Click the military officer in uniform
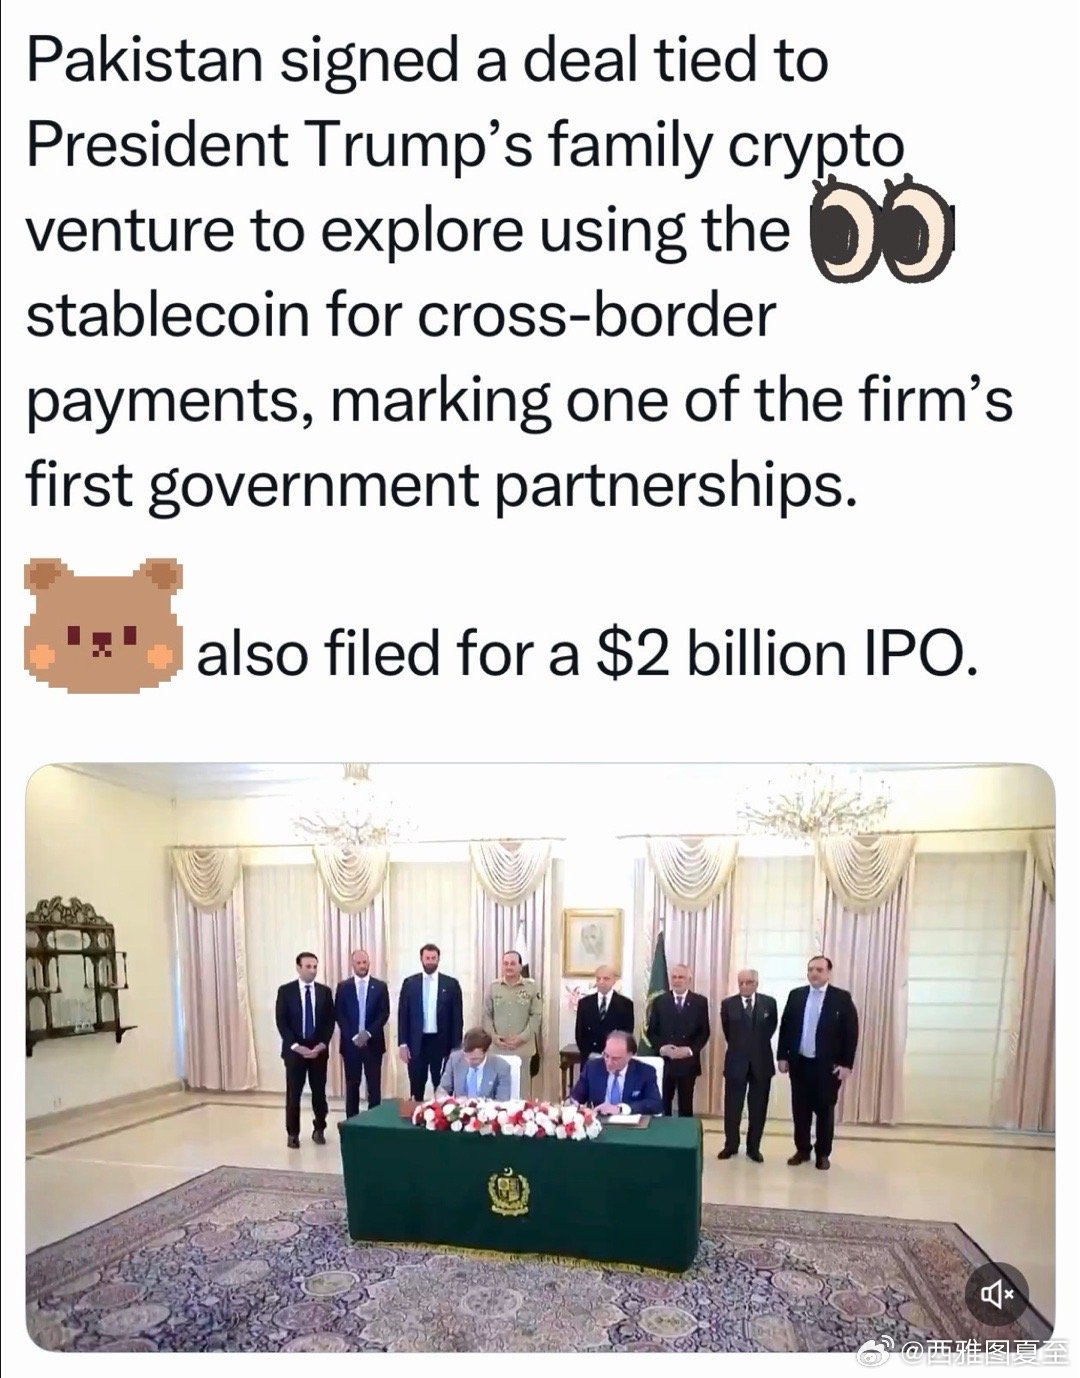The height and width of the screenshot is (1378, 1080). 513,1011
